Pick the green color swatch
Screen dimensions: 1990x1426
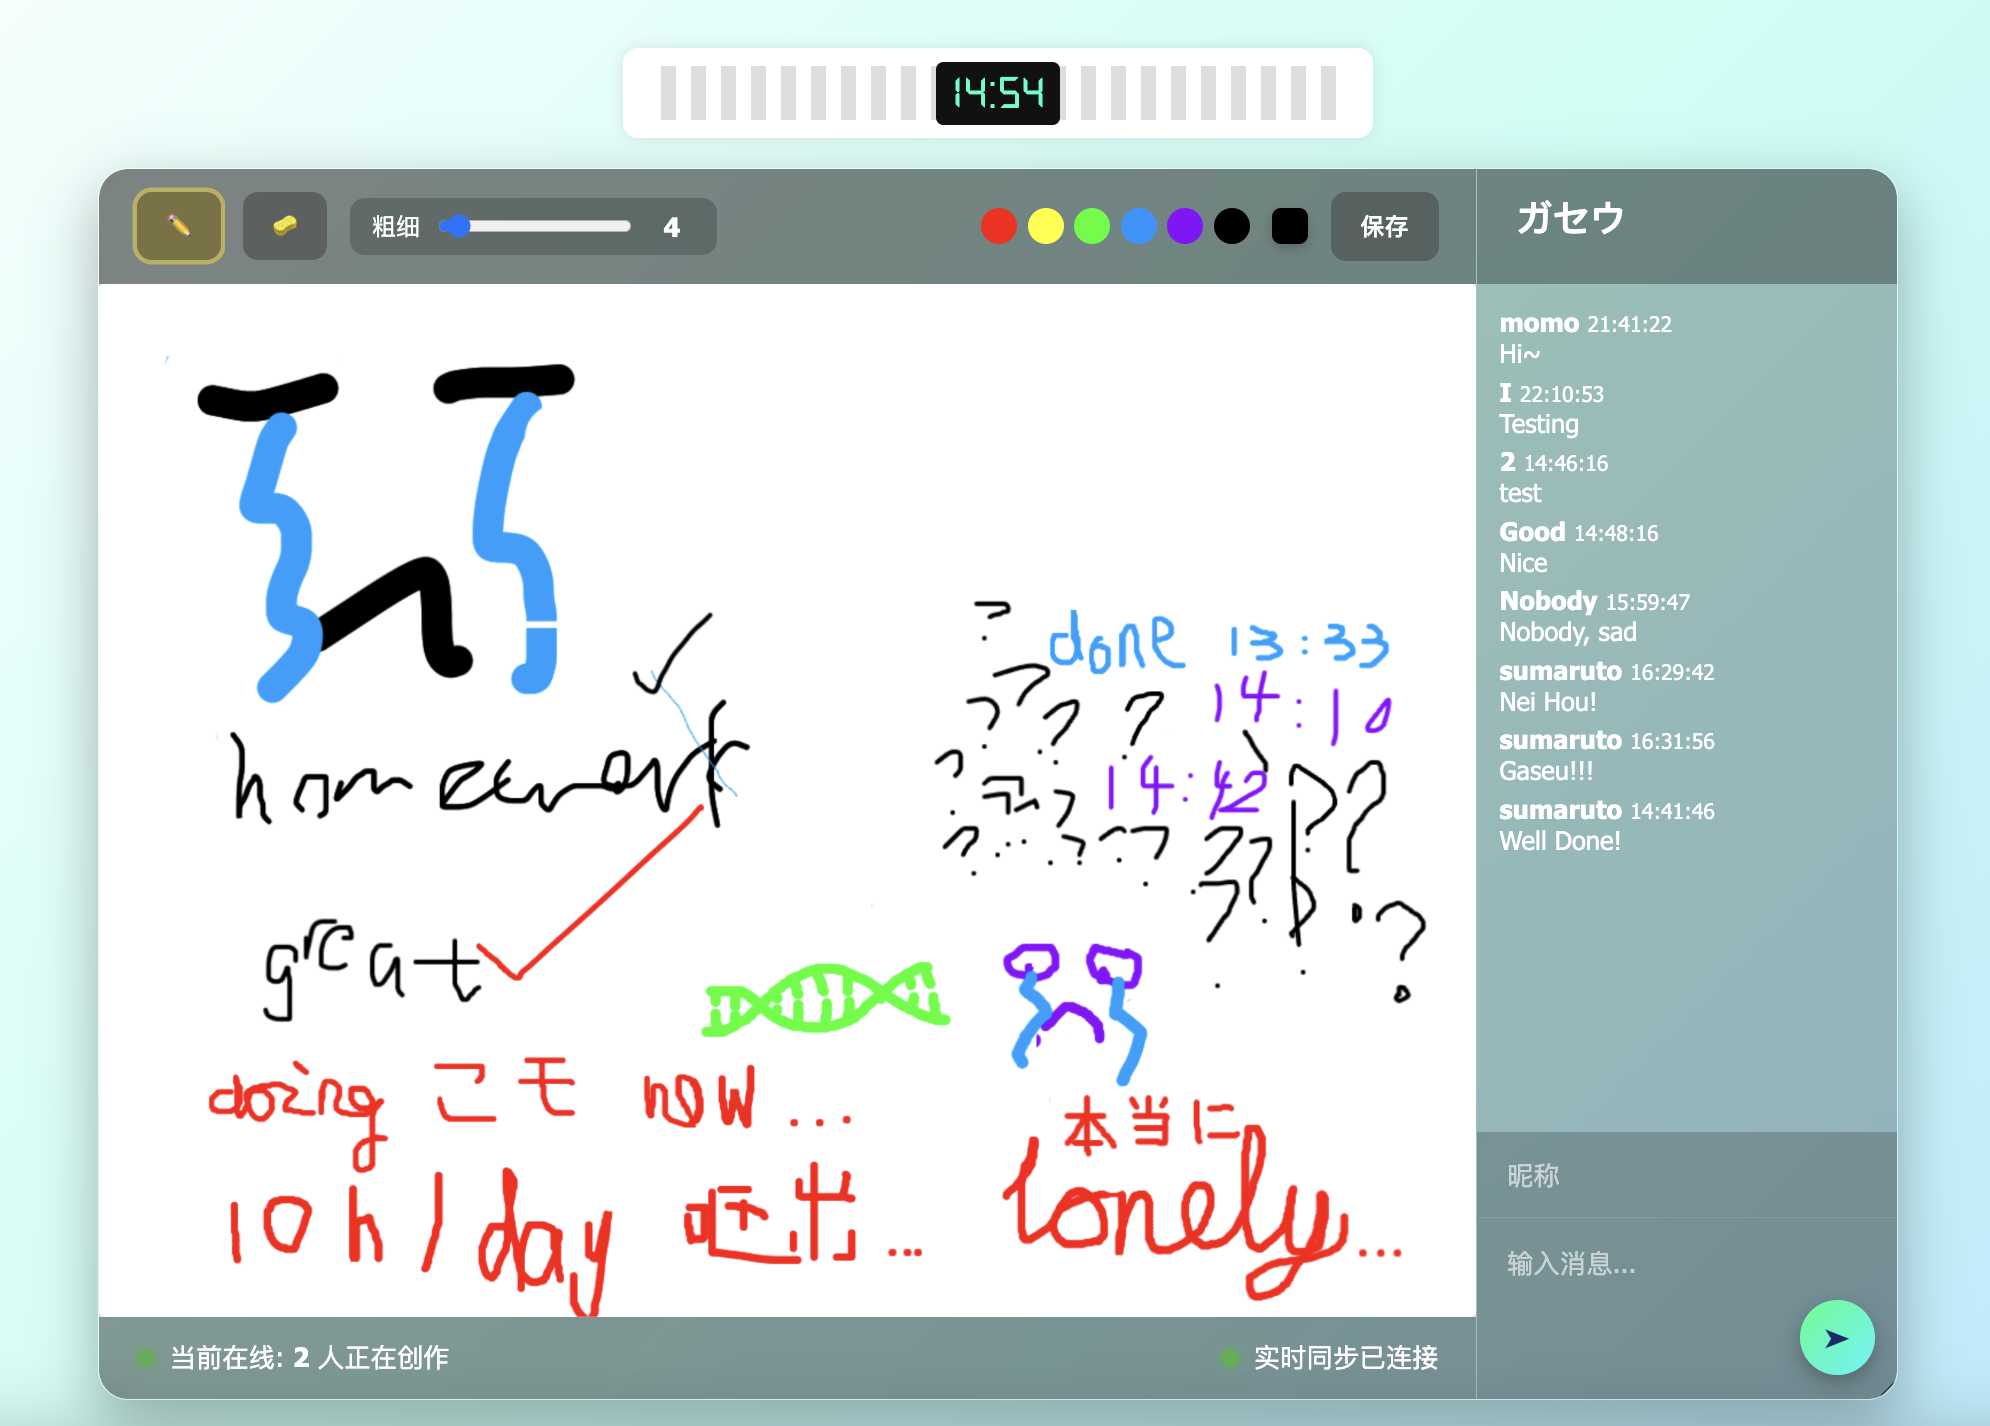pos(1092,226)
